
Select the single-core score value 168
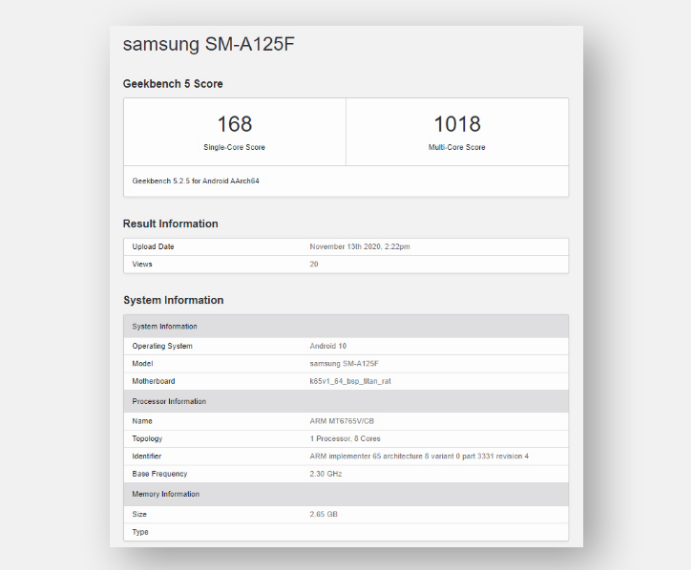[234, 124]
